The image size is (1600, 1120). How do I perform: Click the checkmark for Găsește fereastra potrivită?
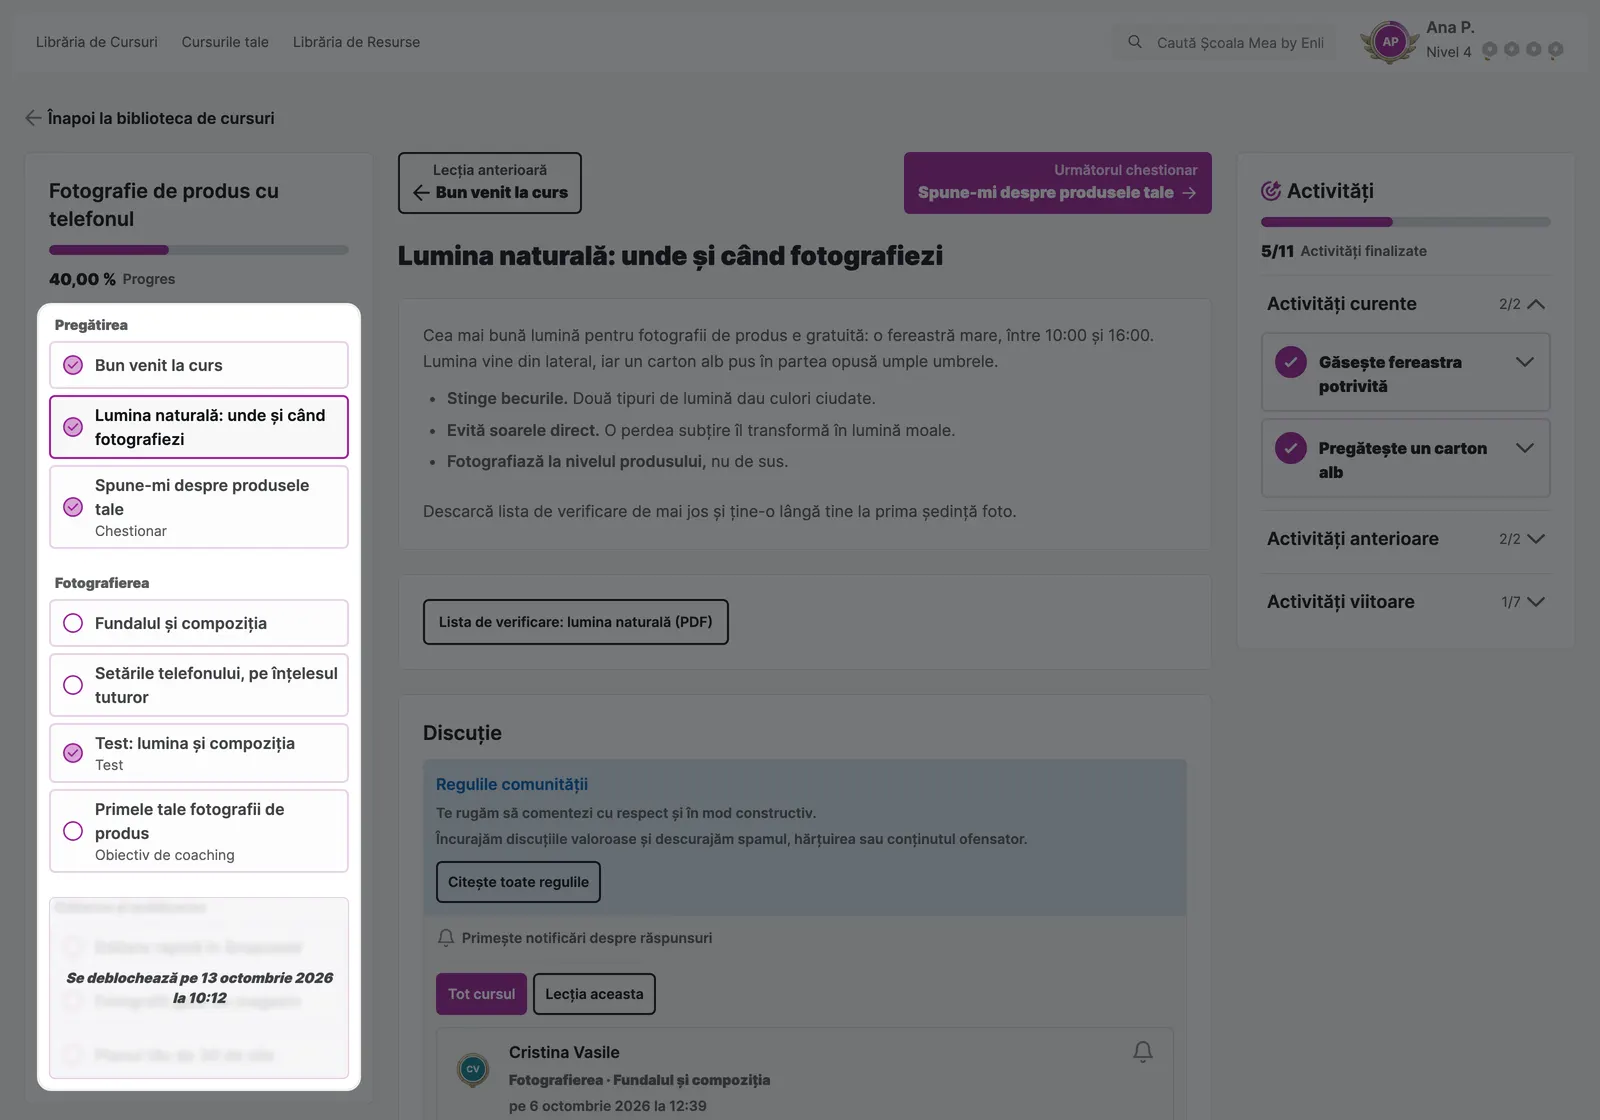pos(1291,362)
